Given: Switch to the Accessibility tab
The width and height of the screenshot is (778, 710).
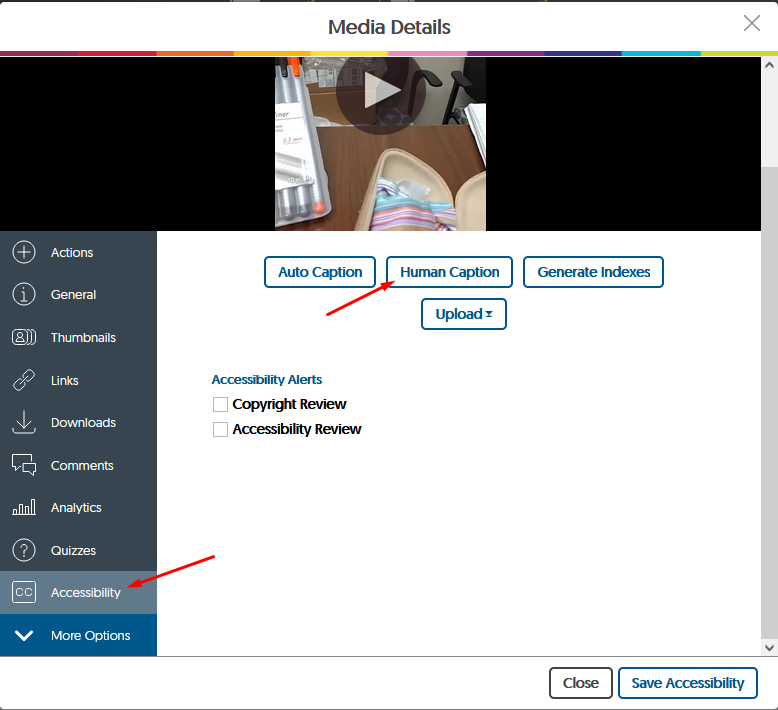Looking at the screenshot, I should [78, 593].
